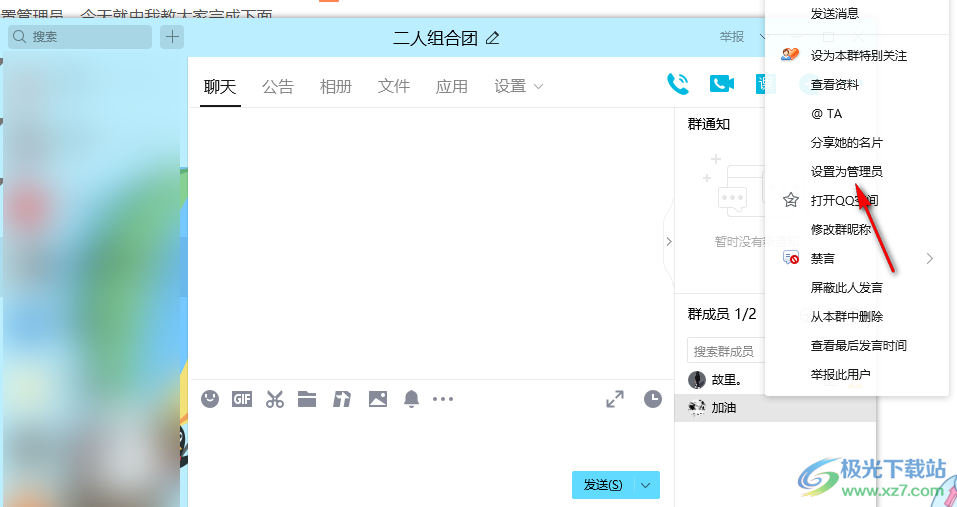
Task: Open the 应用 tab
Action: [x=452, y=87]
